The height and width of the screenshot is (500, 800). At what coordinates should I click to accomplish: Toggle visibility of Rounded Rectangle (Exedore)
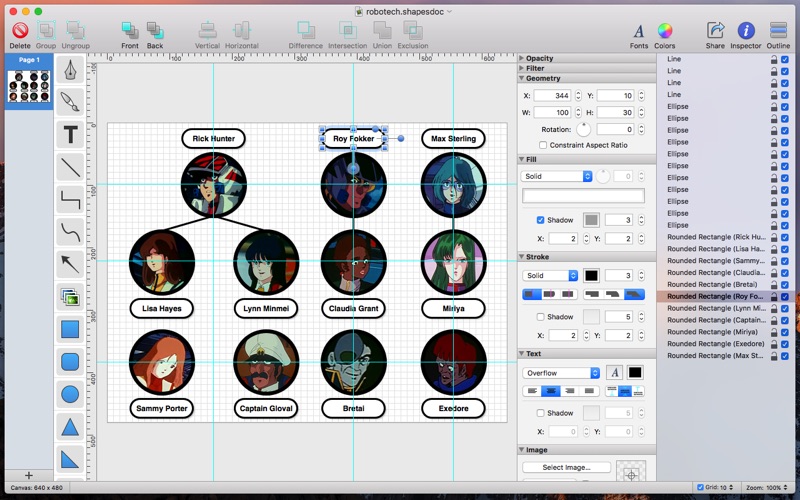pos(785,344)
